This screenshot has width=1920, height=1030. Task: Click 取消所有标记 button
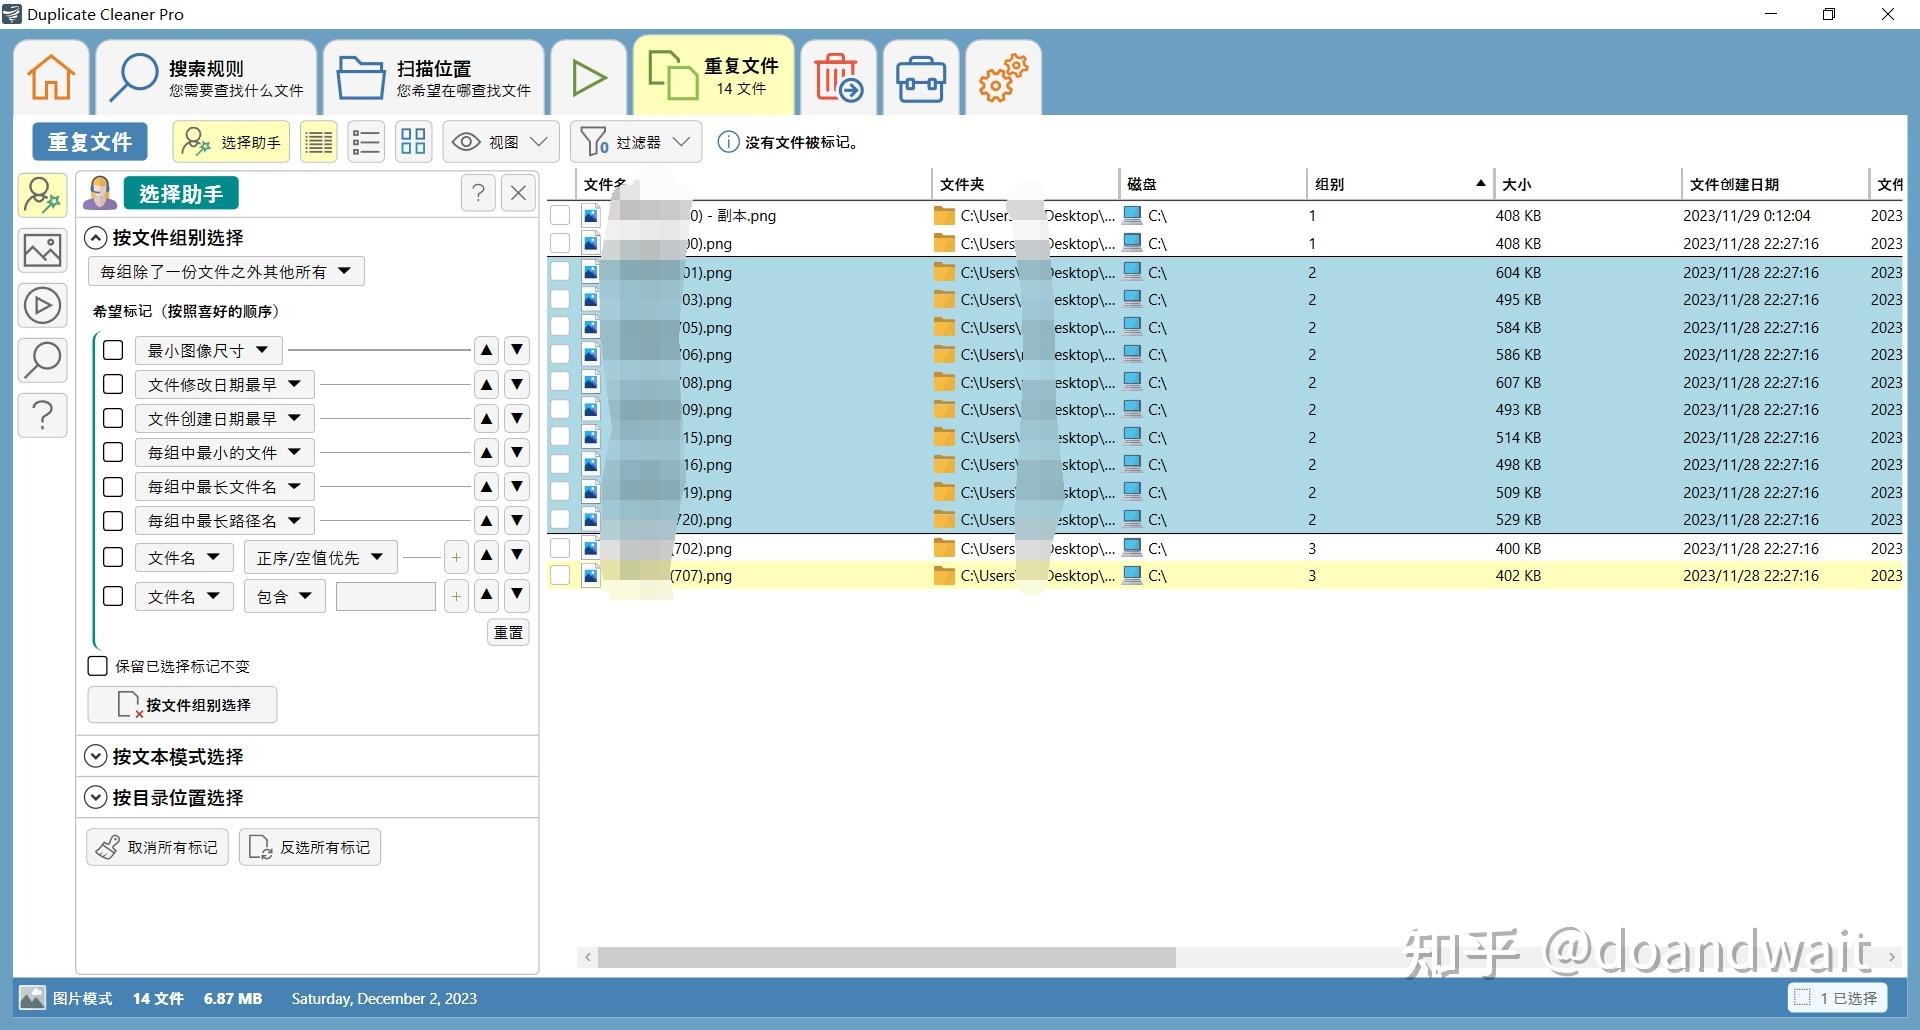tap(157, 847)
